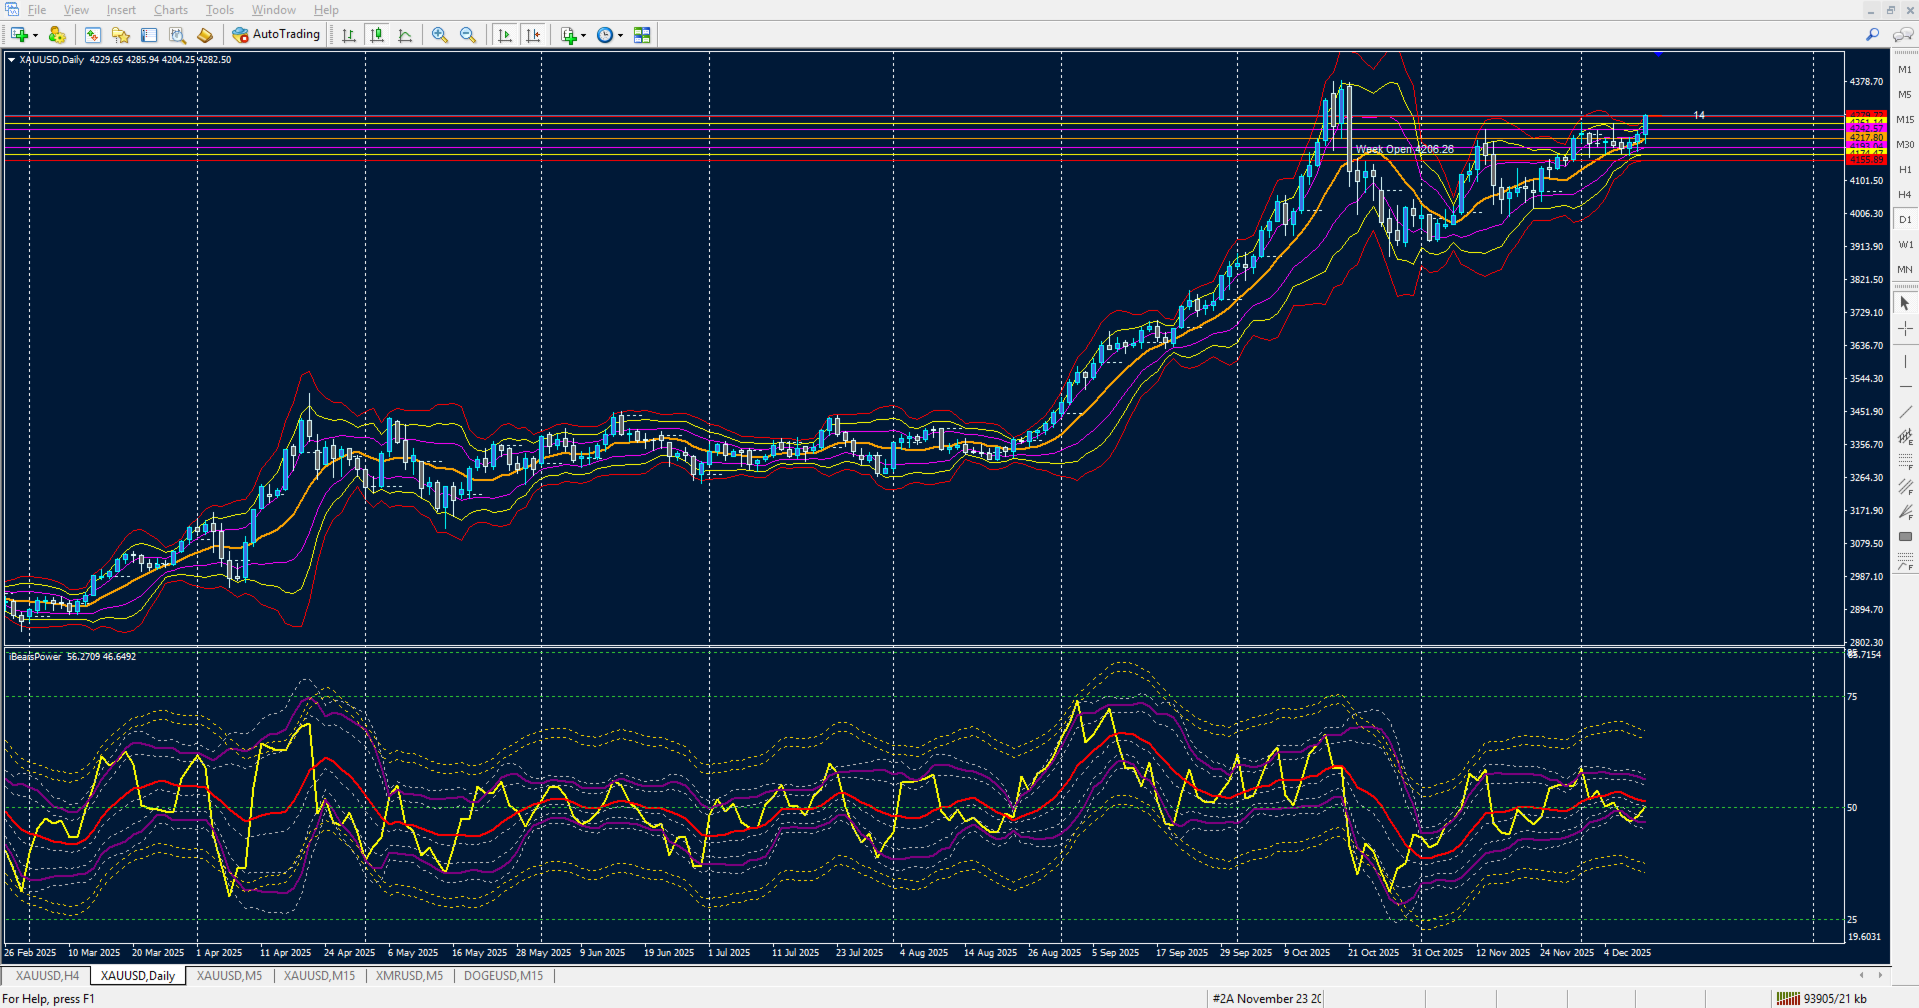This screenshot has height=1008, width=1919.
Task: Open the Indicators dropdown arrow
Action: pyautogui.click(x=583, y=35)
